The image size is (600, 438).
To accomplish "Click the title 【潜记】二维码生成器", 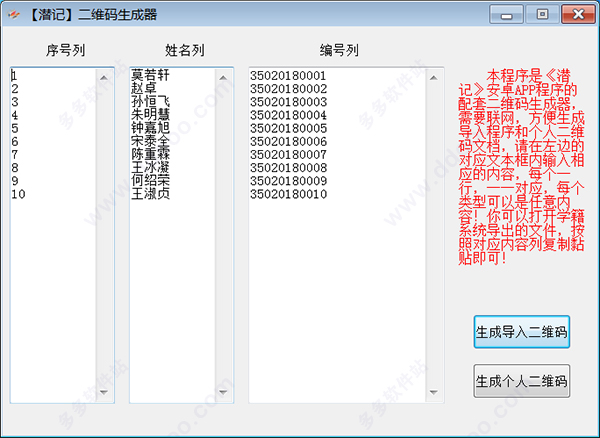I will (x=92, y=15).
